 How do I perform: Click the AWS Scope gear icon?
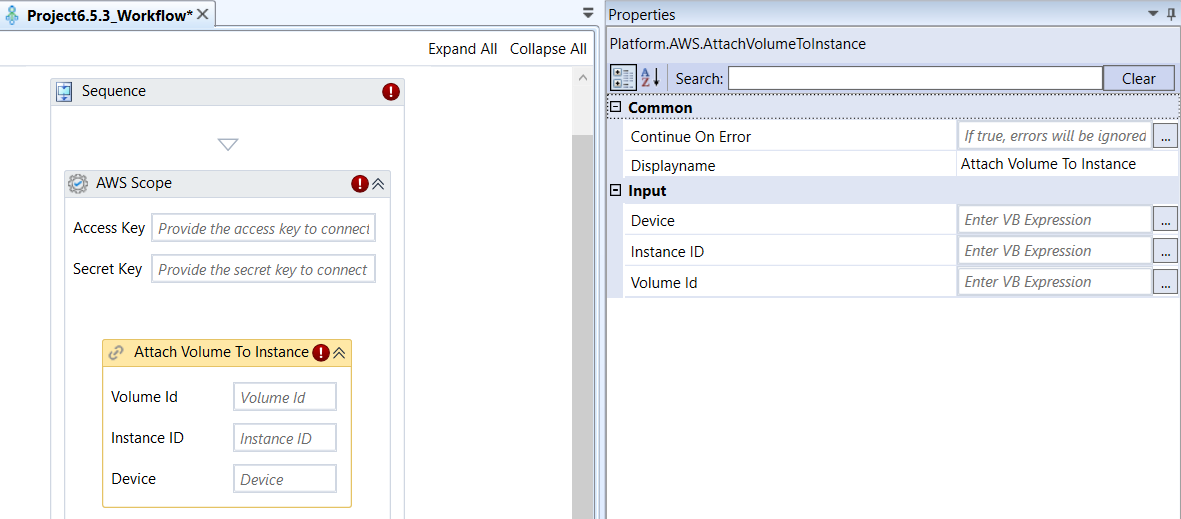[x=78, y=184]
